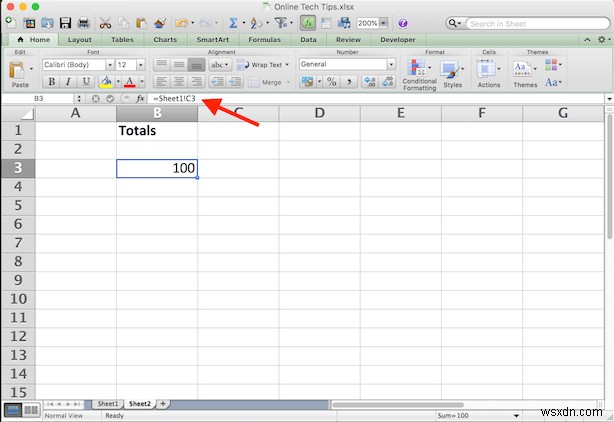614x422 pixels.
Task: Open the font size dropdown
Action: (x=141, y=65)
